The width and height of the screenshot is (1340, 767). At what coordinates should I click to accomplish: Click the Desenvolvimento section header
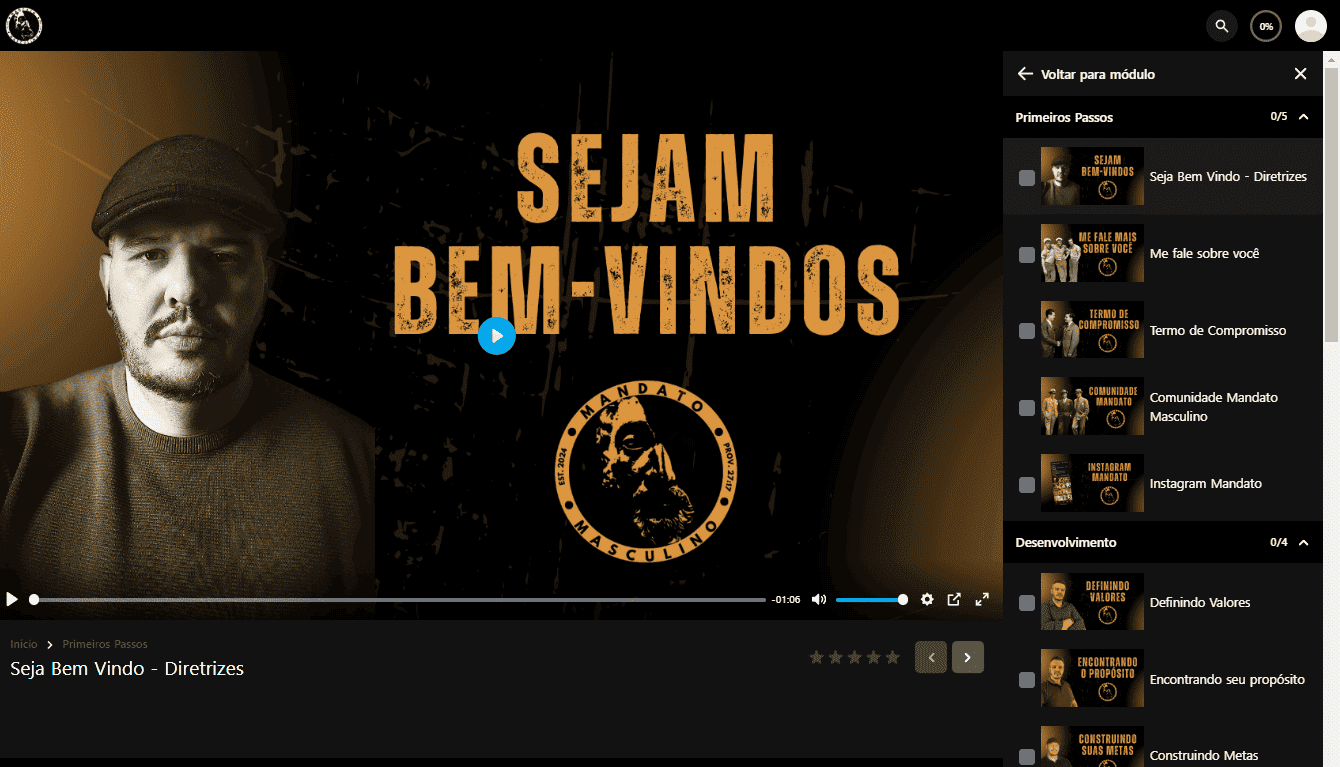[1163, 542]
